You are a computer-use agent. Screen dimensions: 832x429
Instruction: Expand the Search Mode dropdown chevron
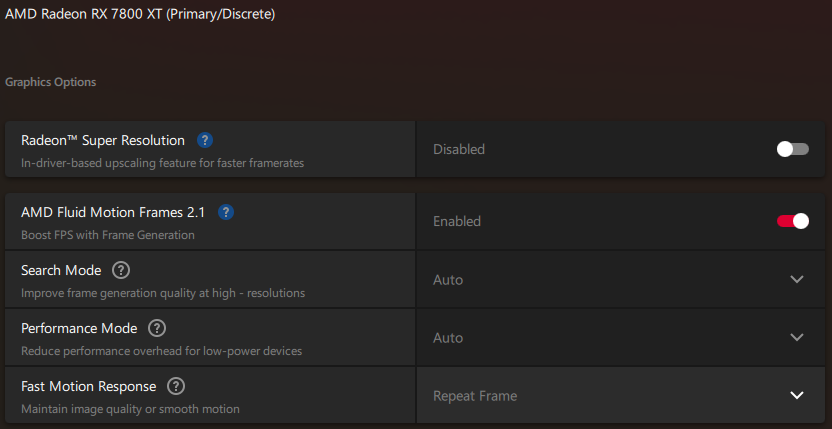796,279
